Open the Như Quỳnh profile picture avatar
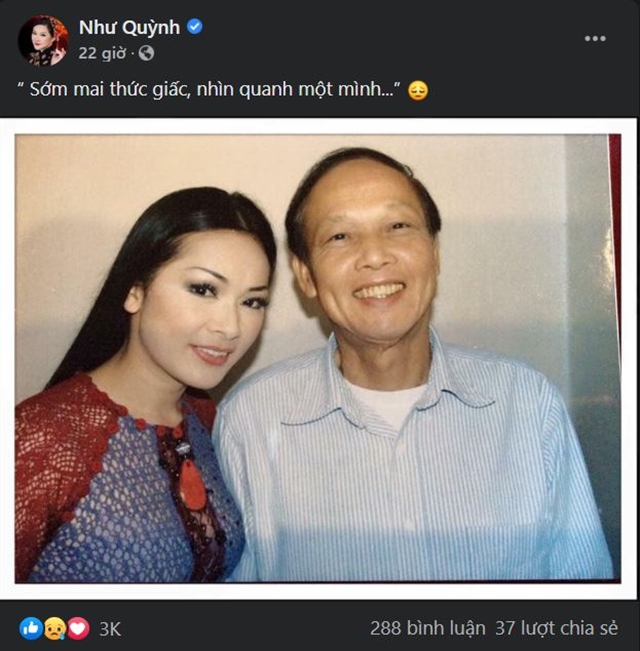The width and height of the screenshot is (640, 651). tap(43, 41)
